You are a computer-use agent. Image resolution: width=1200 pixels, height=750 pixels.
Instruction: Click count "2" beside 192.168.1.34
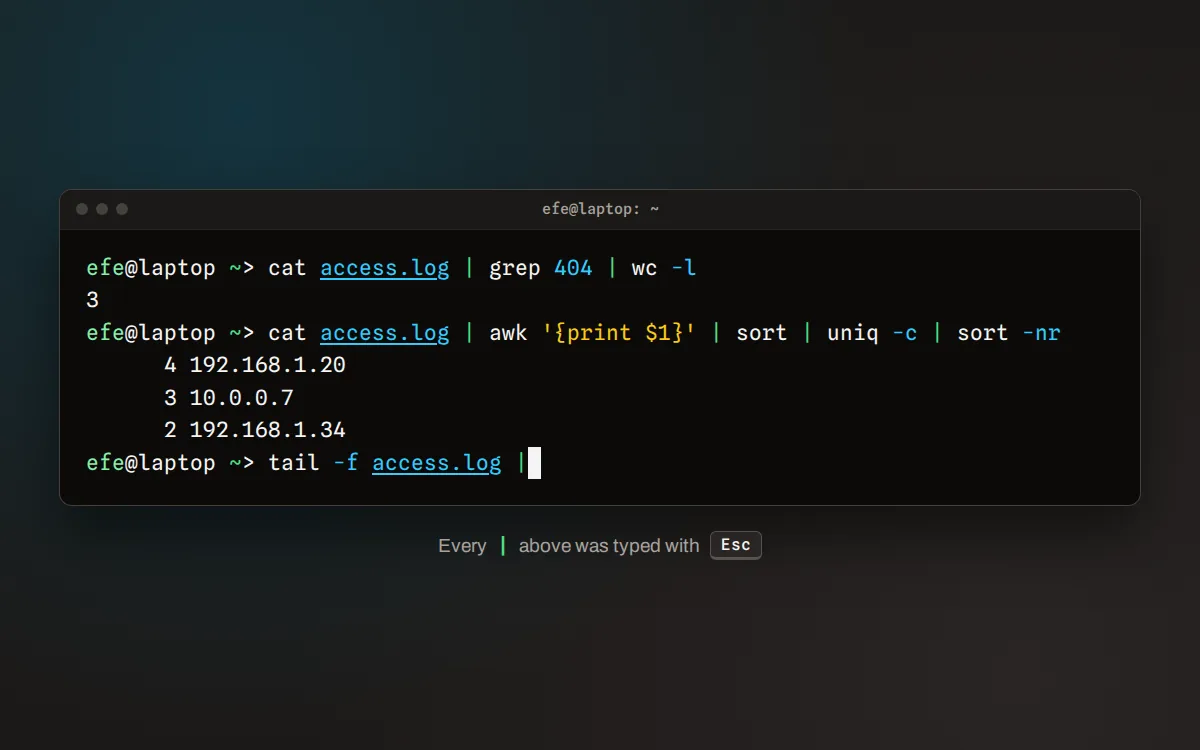[170, 430]
